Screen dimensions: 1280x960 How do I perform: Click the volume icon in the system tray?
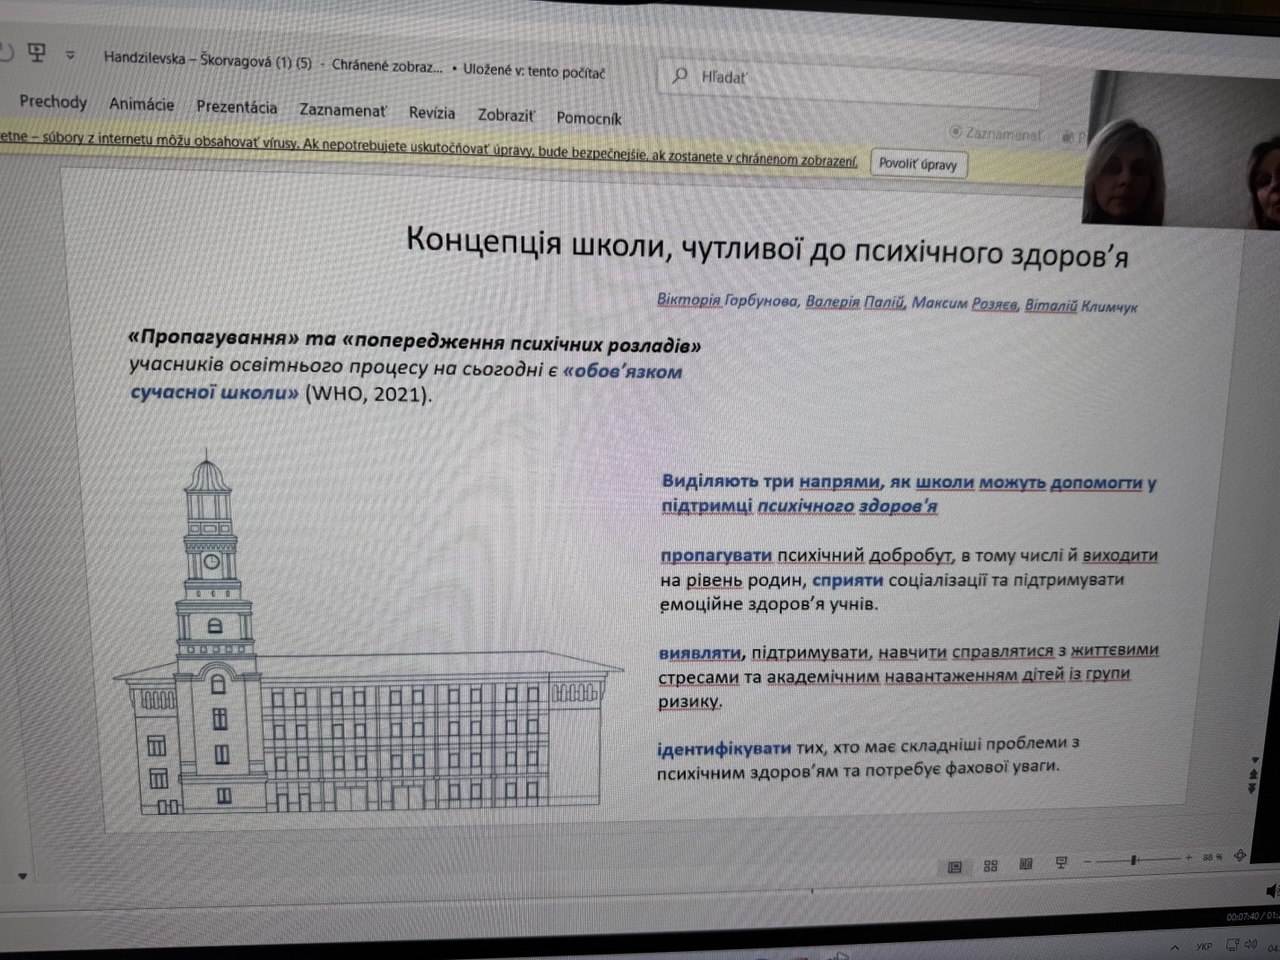pyautogui.click(x=1251, y=943)
